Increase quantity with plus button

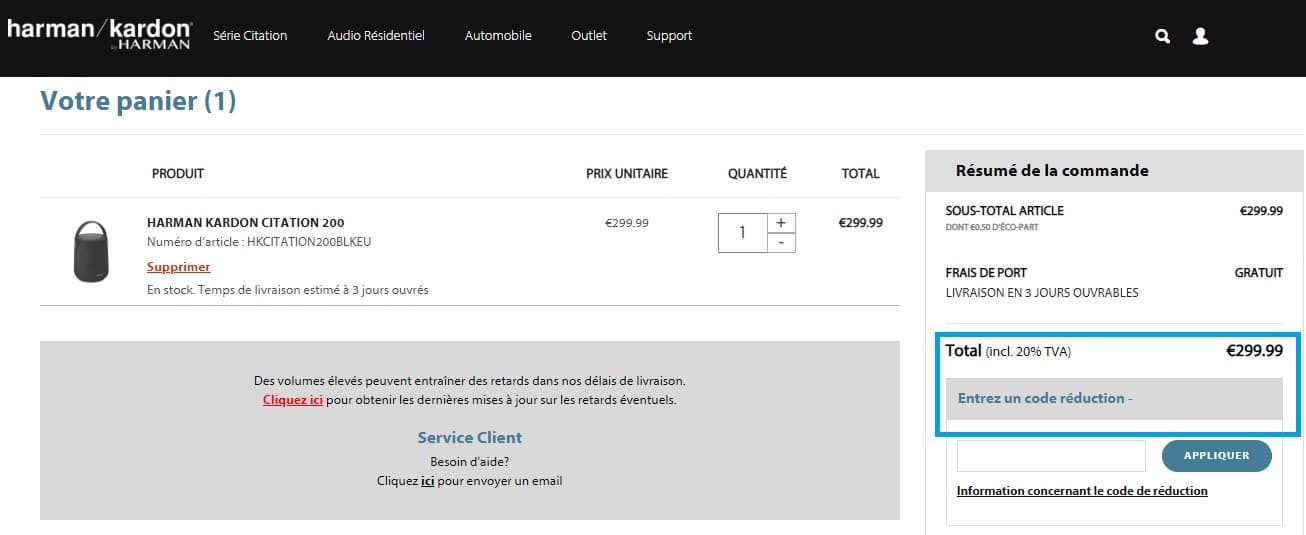point(781,223)
